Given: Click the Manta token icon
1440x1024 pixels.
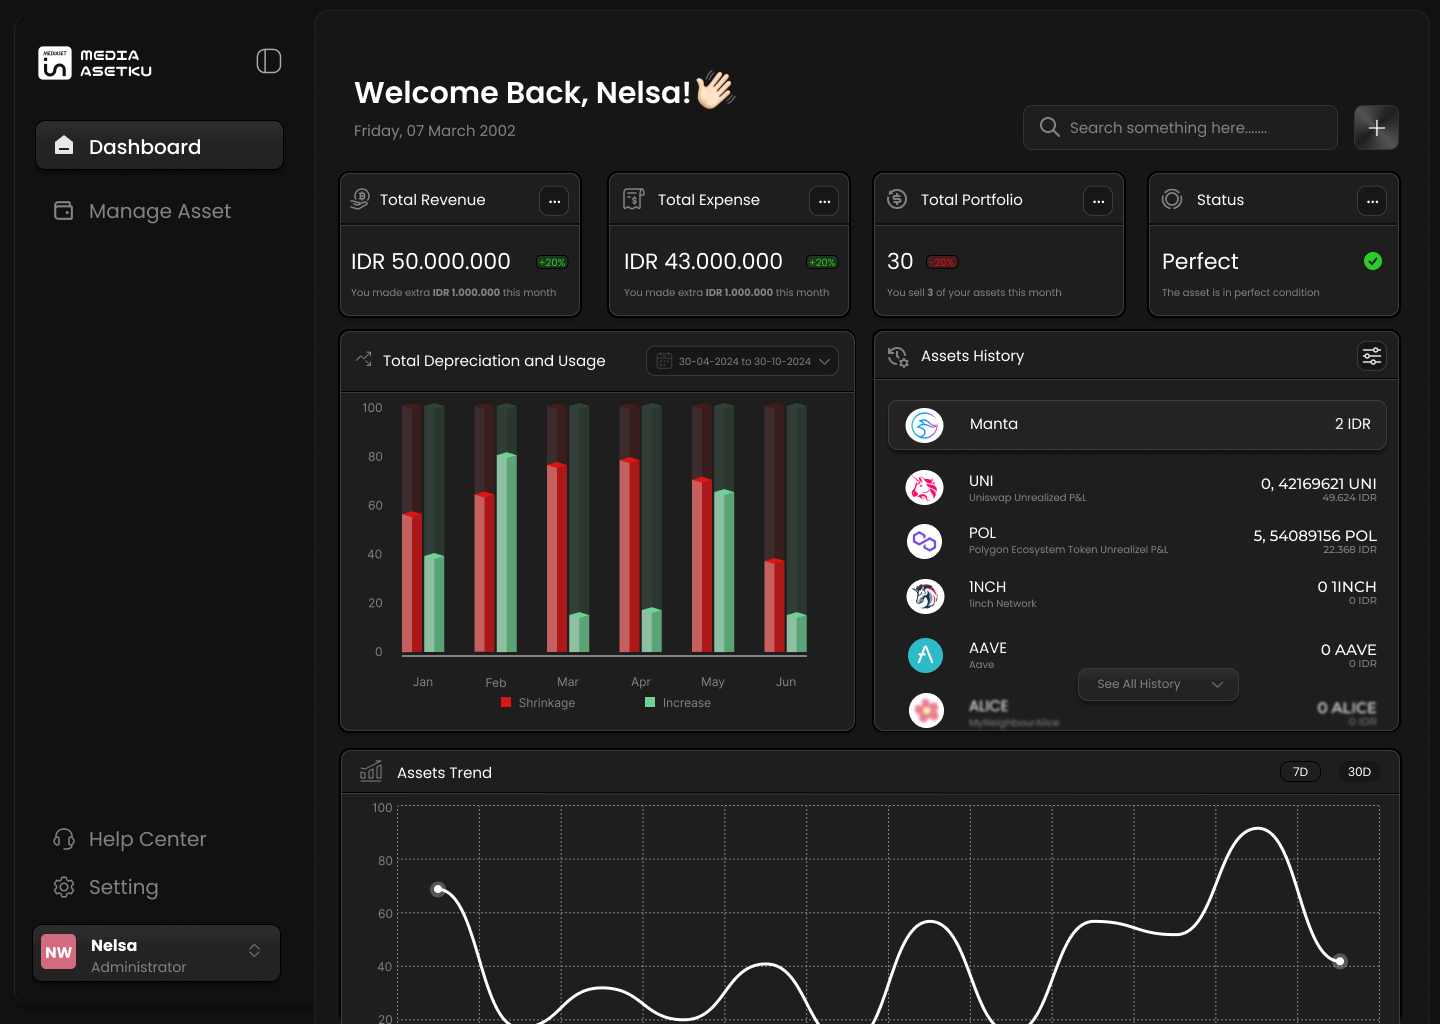Looking at the screenshot, I should point(925,424).
